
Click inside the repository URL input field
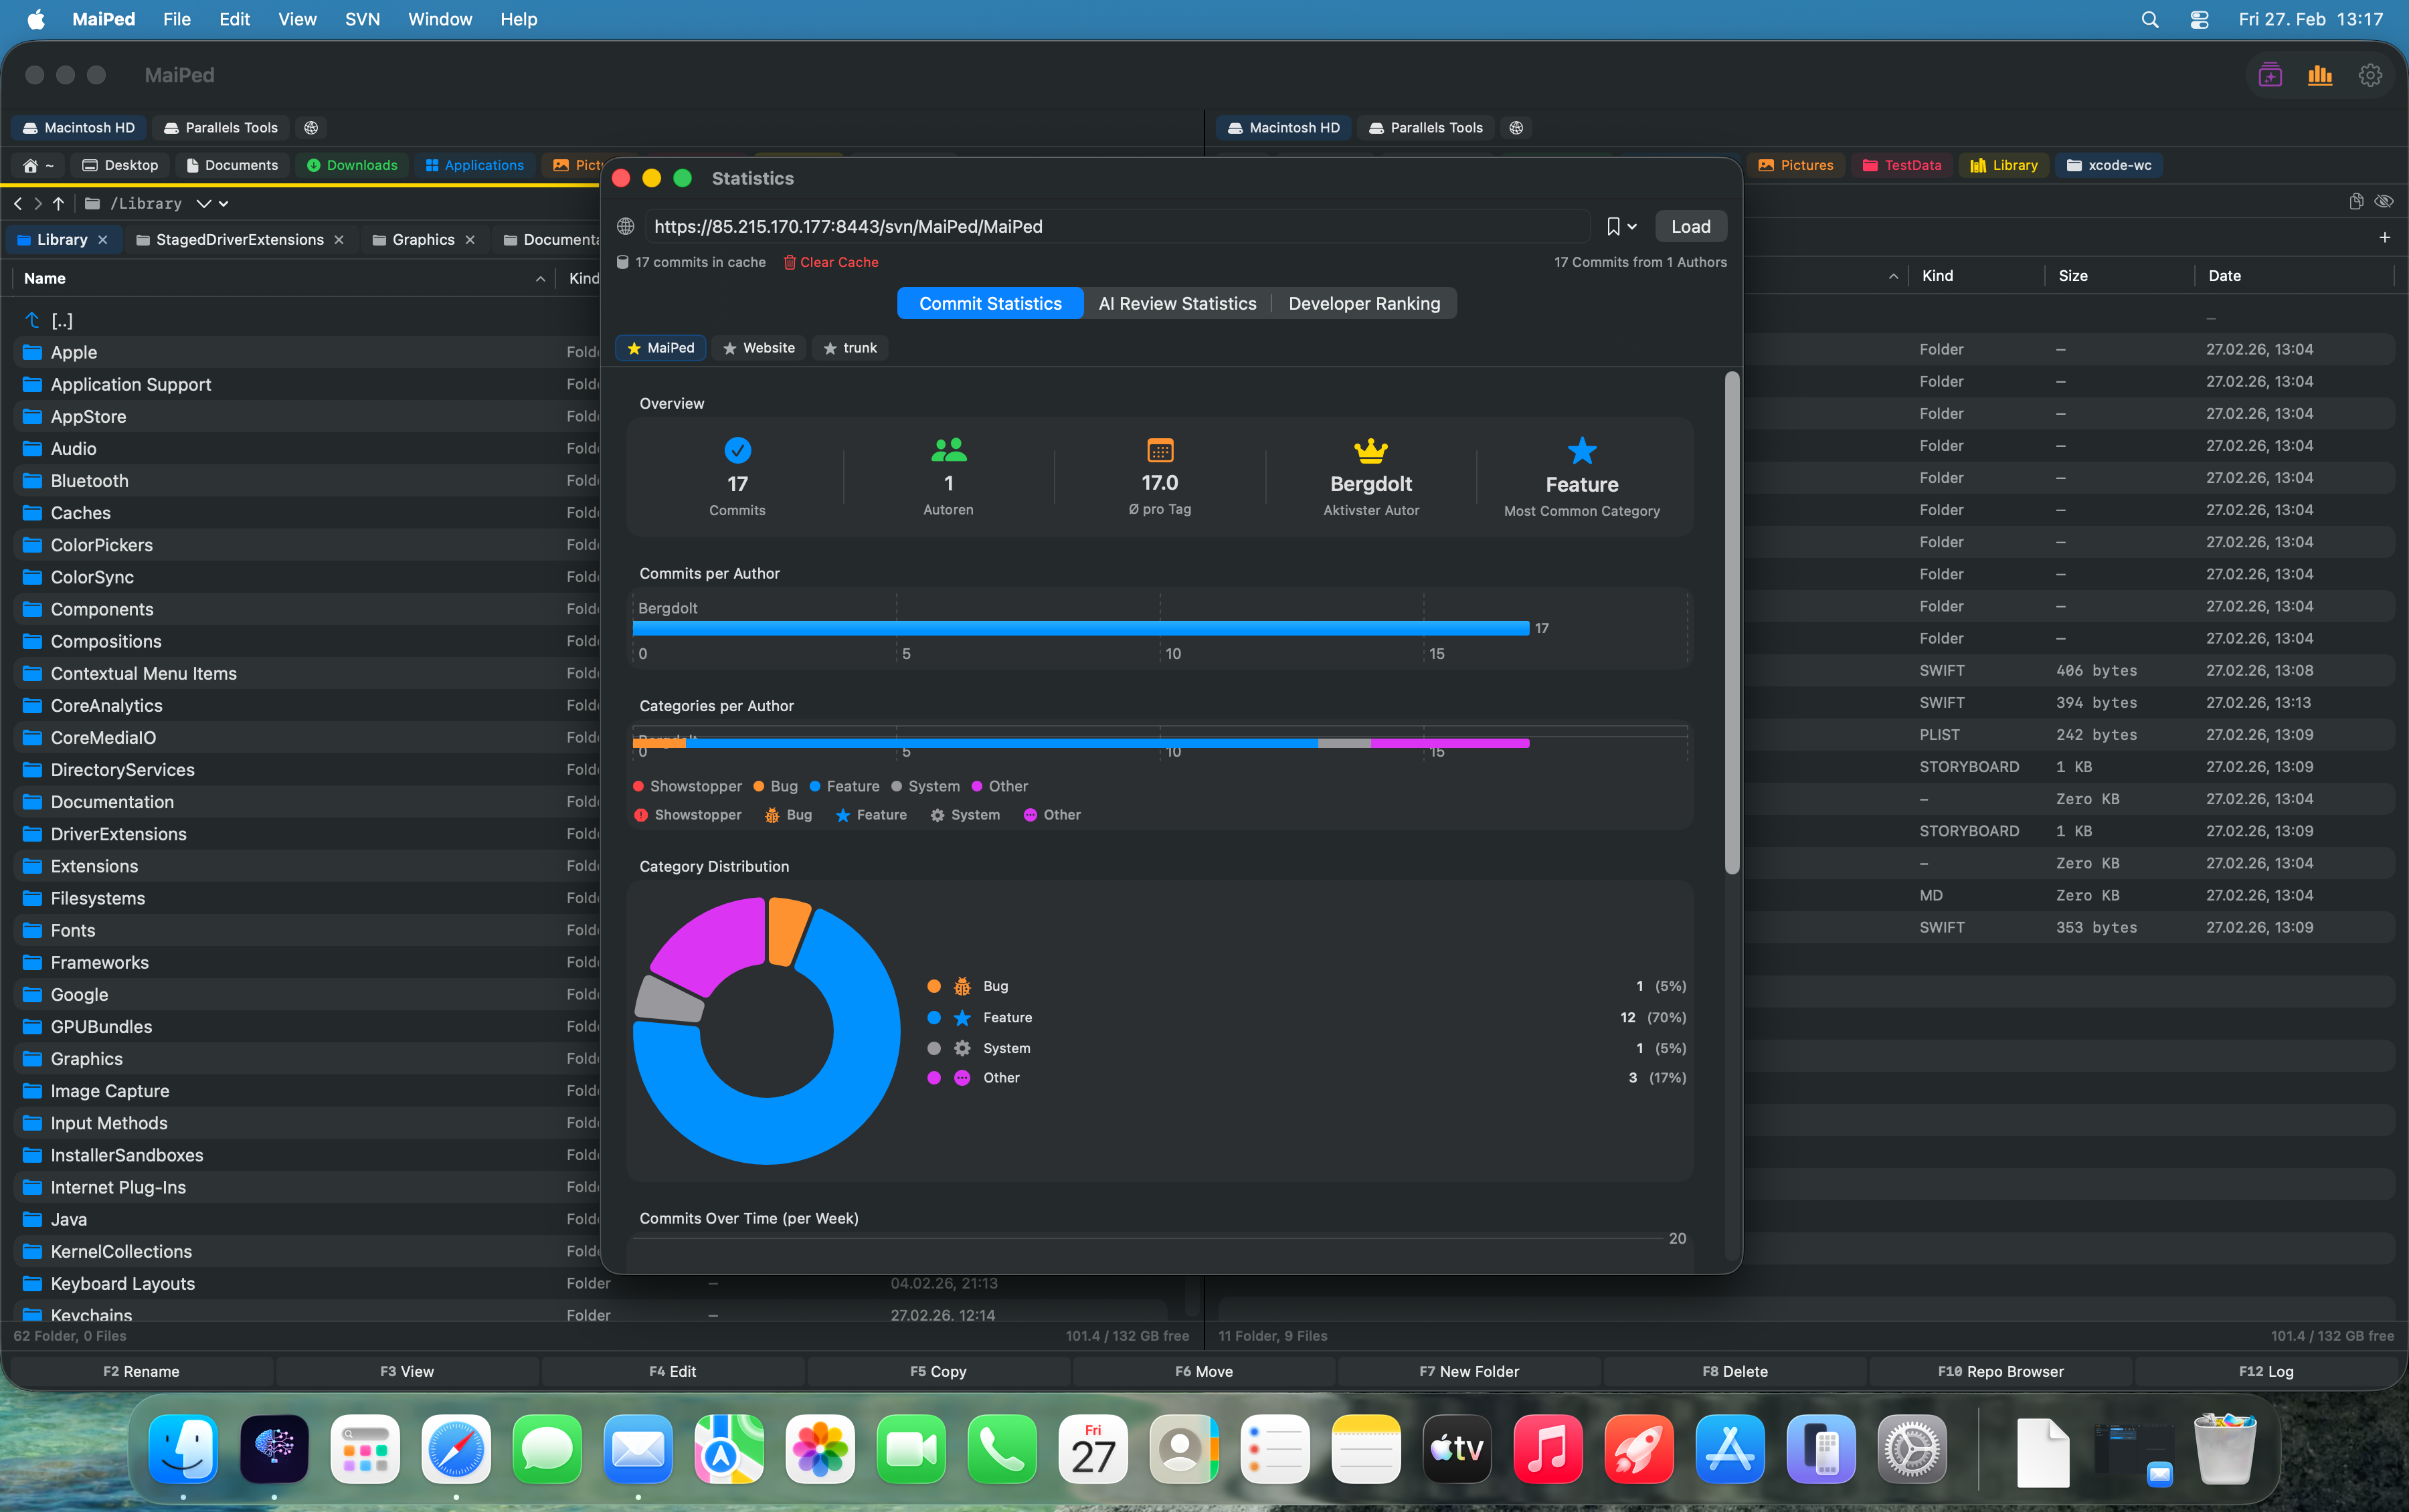click(1100, 226)
